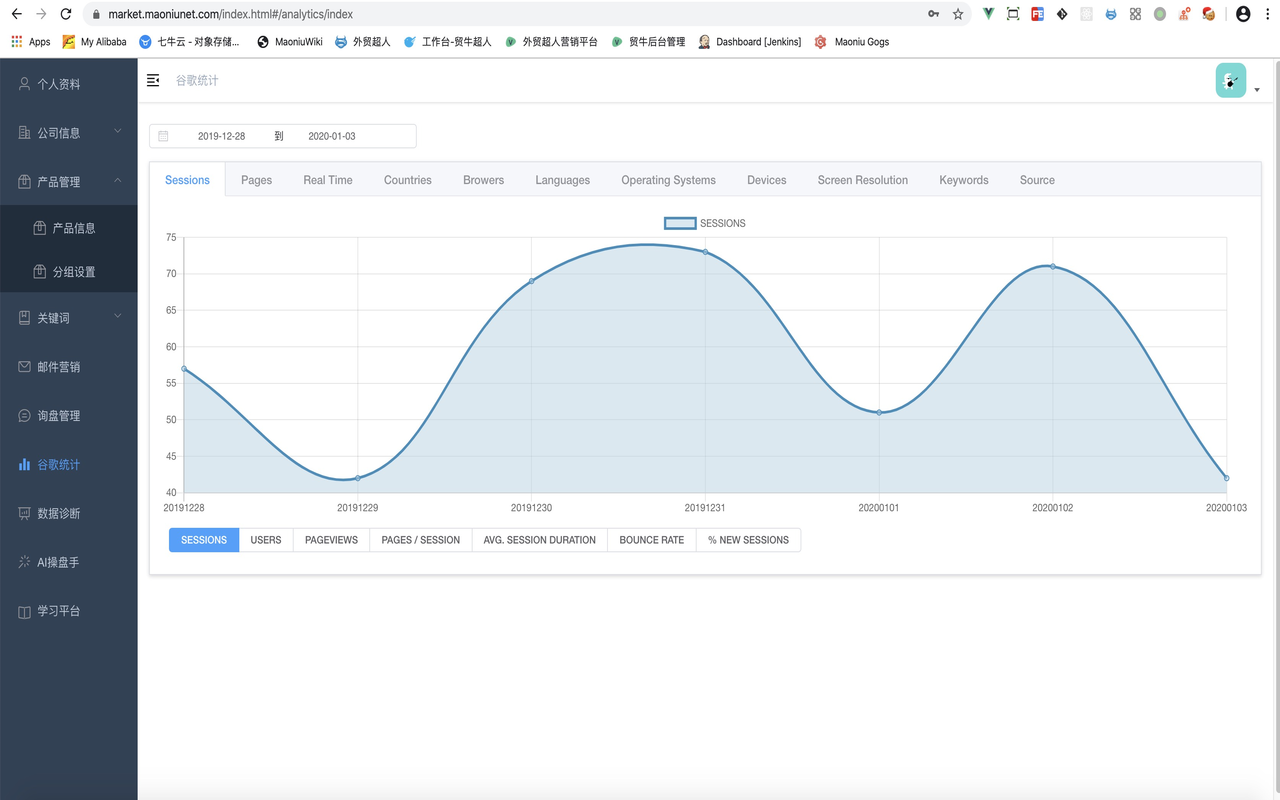Click the 数据诊断 monitor icon
This screenshot has width=1280, height=800.
[x=25, y=513]
